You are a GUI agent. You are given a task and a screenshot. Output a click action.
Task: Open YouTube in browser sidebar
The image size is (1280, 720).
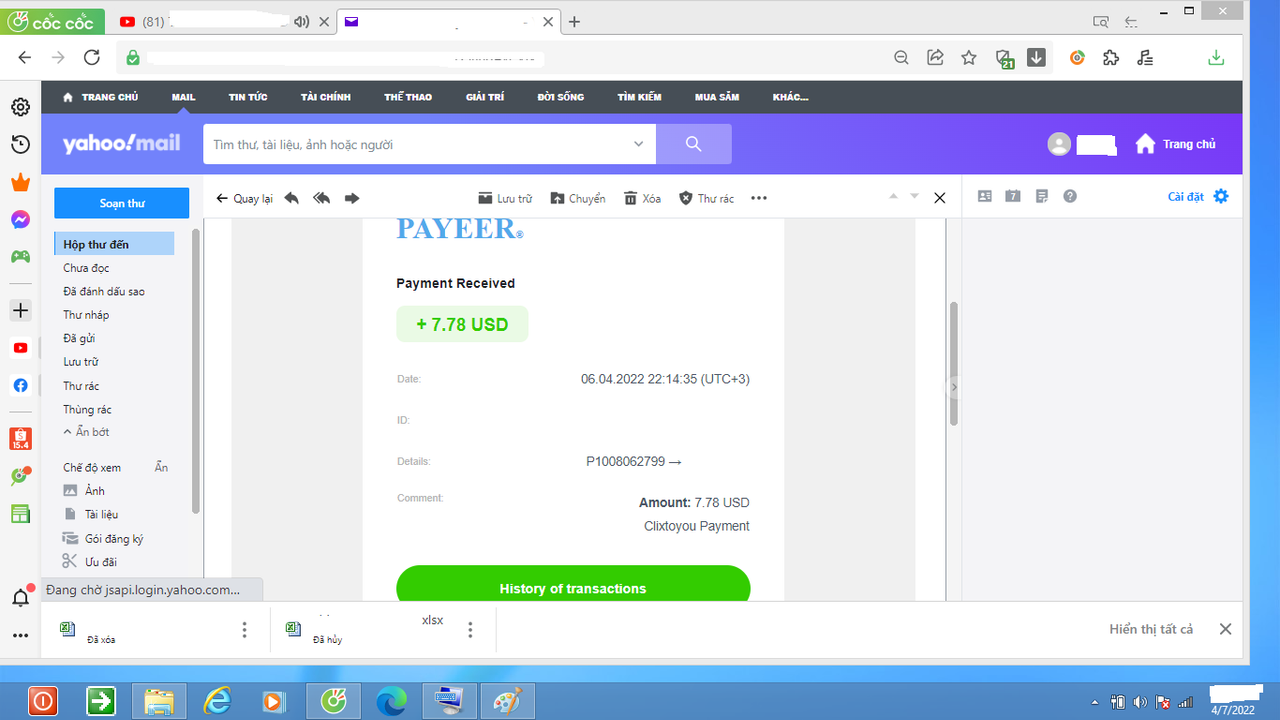point(20,348)
